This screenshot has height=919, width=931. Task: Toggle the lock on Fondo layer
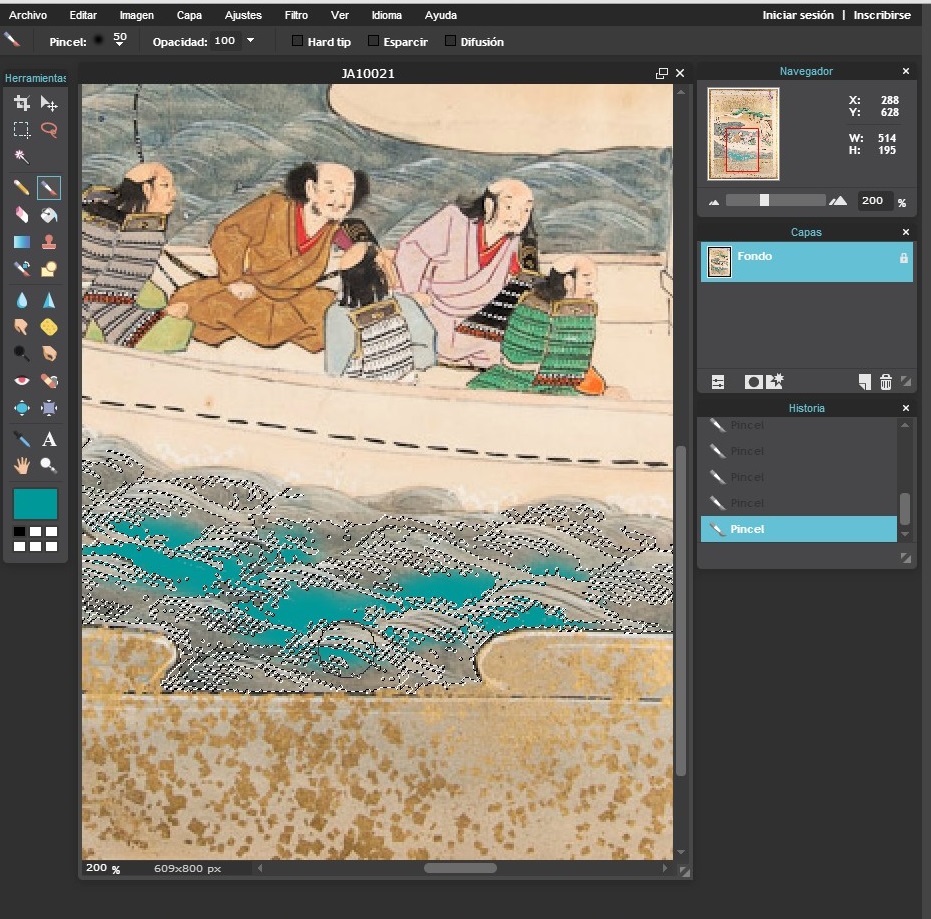904,258
